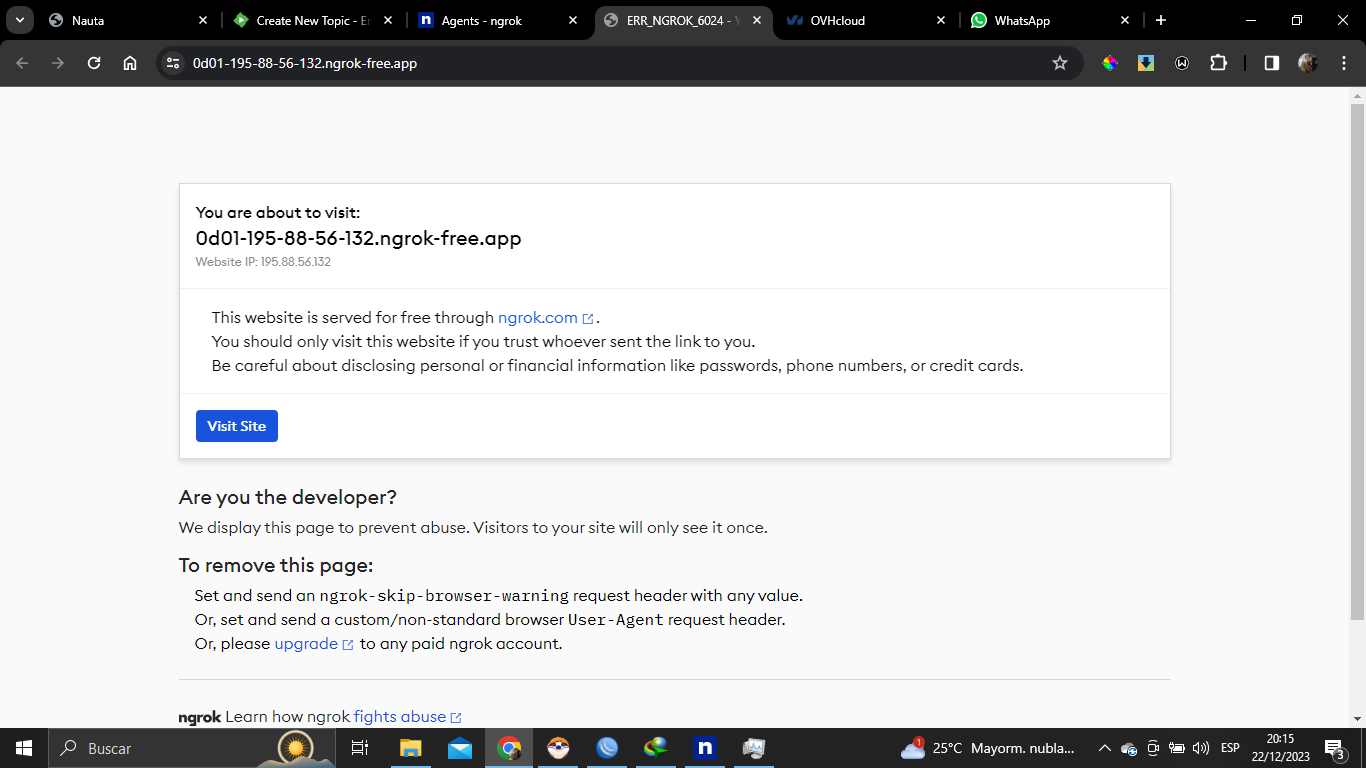
Task: Open the tab search dropdown arrow
Action: 20,20
